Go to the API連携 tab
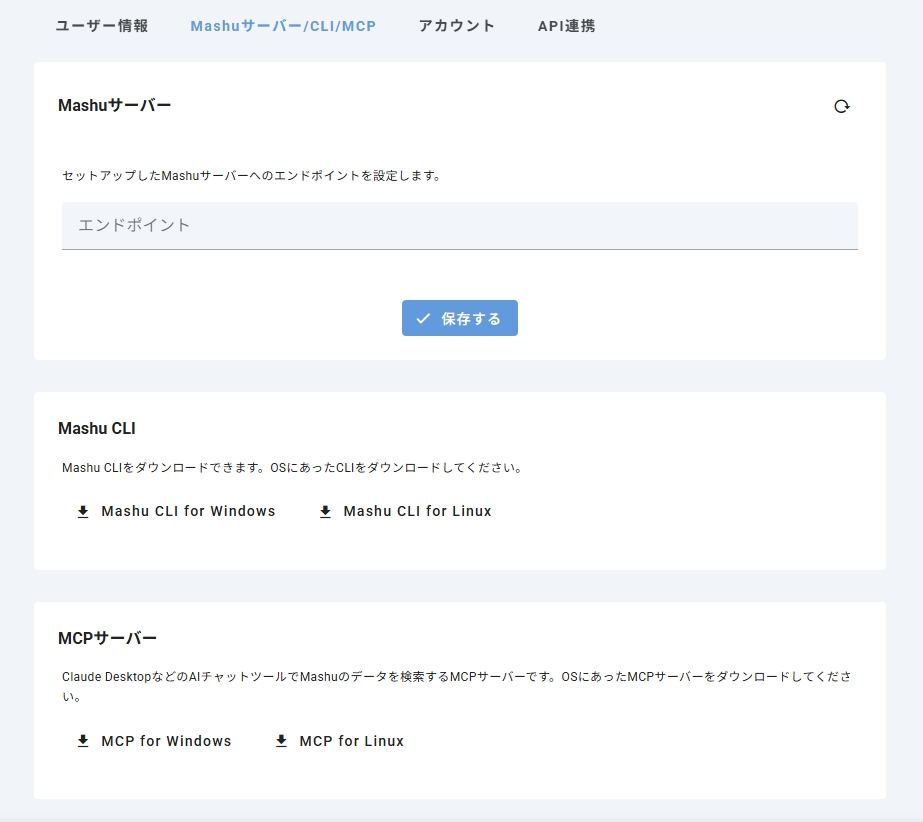This screenshot has height=822, width=923. coord(566,26)
